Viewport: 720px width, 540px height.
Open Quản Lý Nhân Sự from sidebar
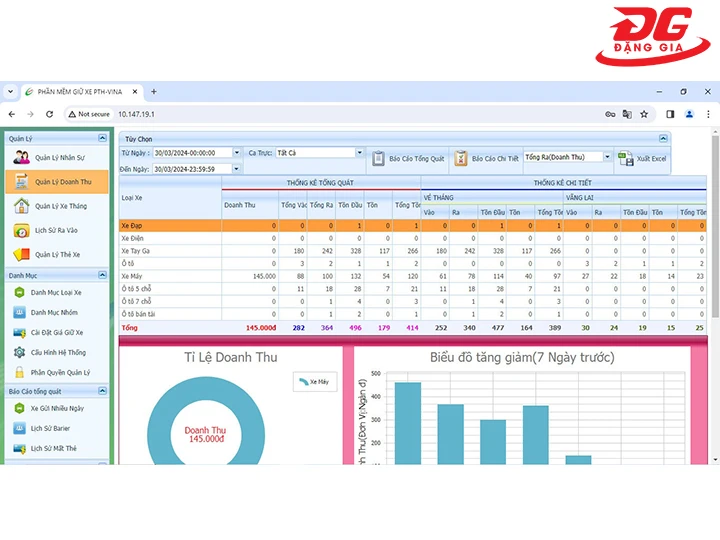click(x=21, y=158)
